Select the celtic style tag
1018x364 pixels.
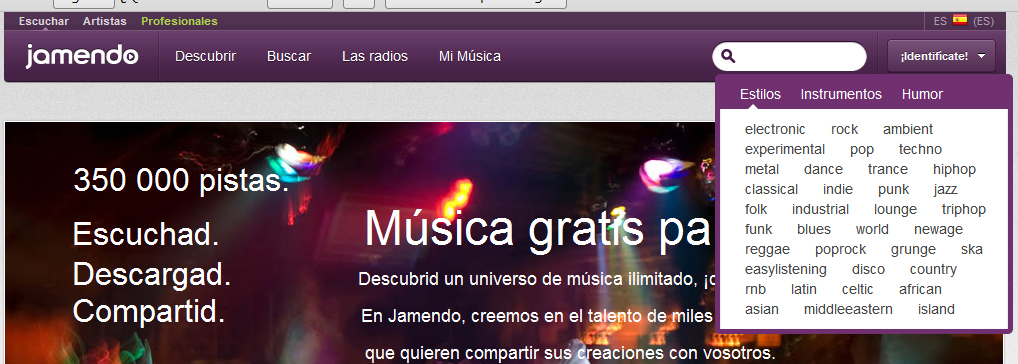coord(858,289)
